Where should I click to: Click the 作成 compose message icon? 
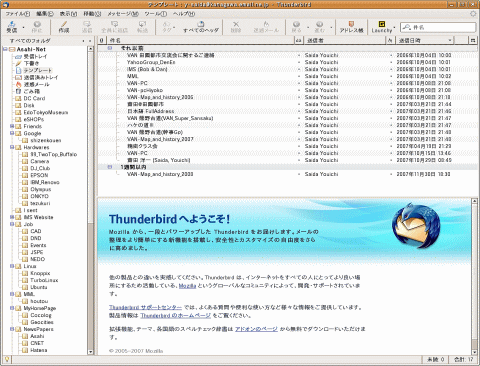64,27
